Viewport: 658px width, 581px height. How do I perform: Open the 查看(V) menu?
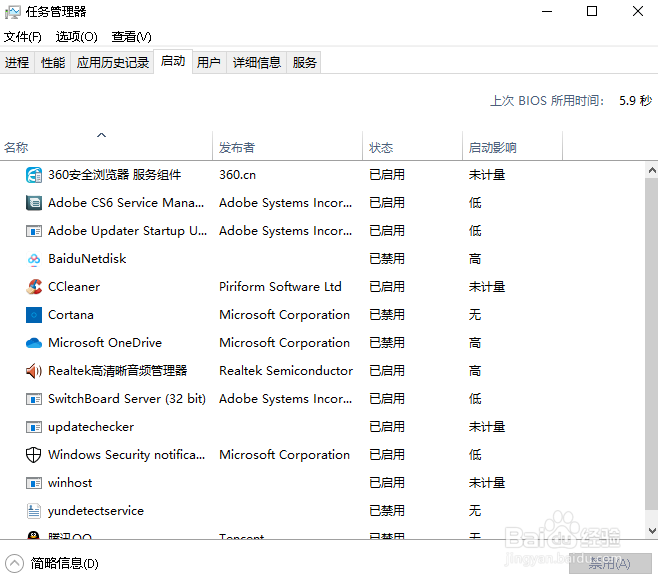click(131, 37)
